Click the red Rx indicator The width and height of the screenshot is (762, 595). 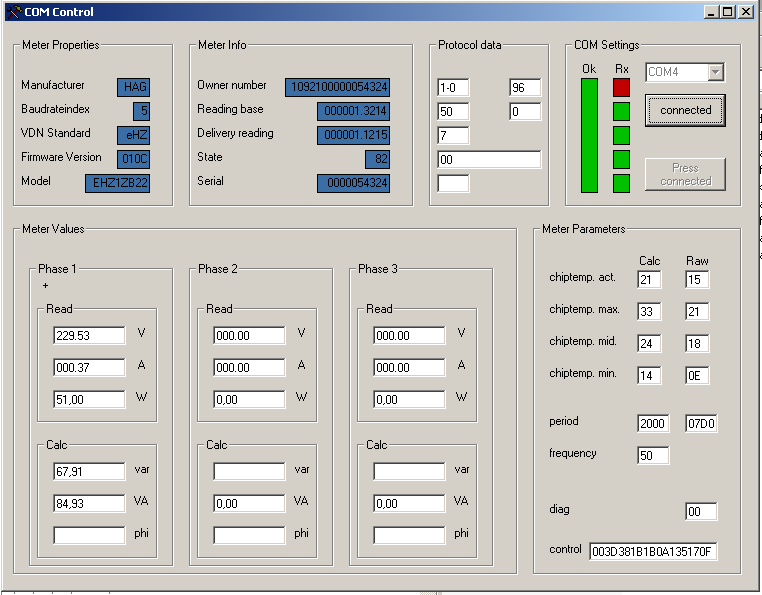(621, 88)
